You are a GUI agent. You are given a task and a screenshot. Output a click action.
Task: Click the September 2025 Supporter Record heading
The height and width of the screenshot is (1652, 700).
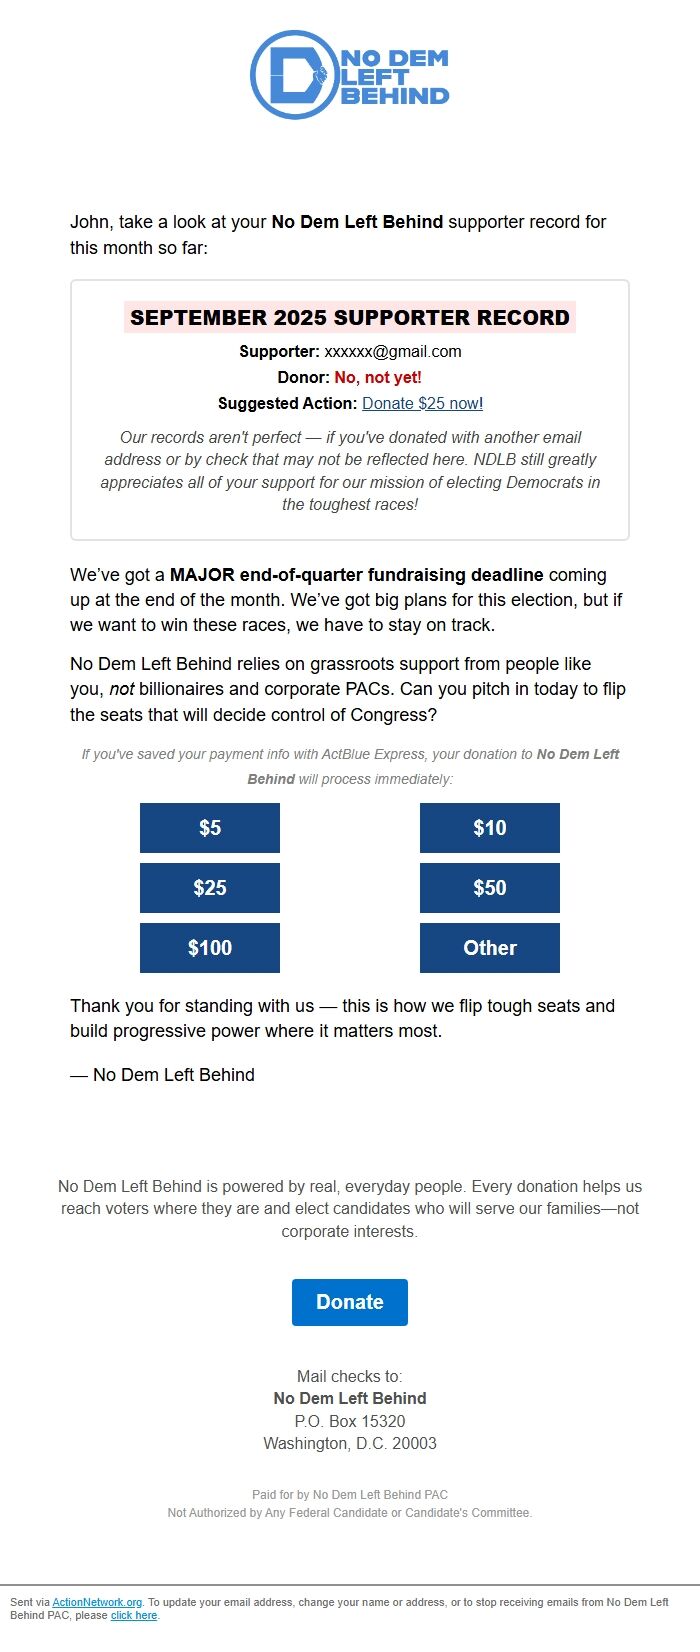point(350,318)
